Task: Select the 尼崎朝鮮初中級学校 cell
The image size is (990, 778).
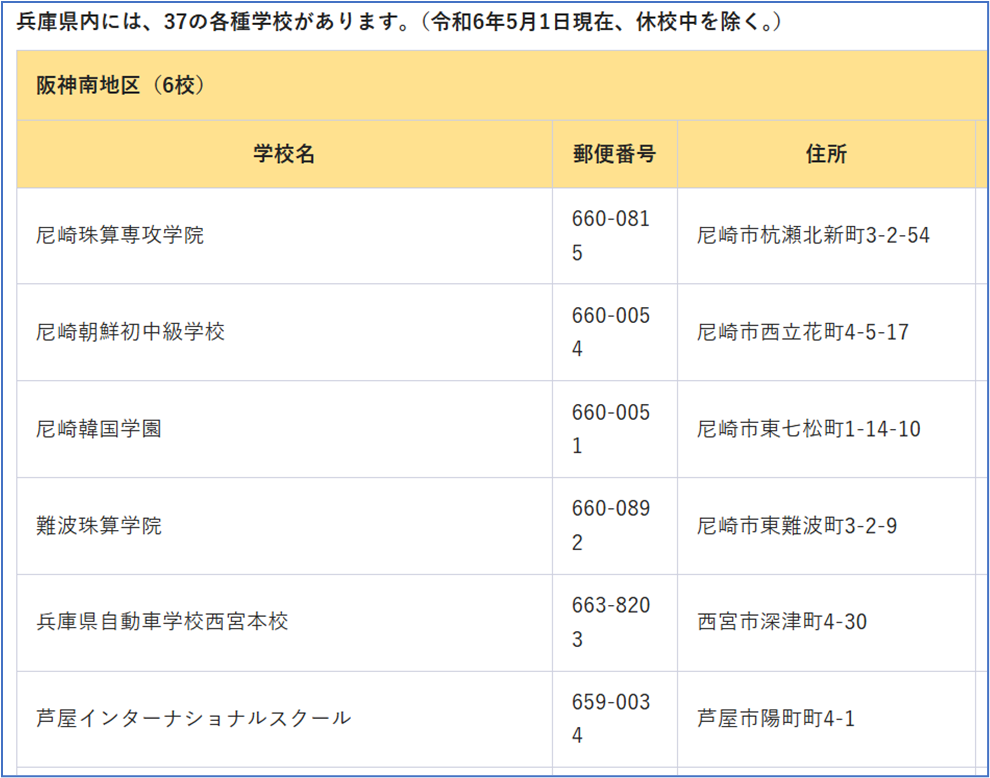Action: (x=130, y=332)
